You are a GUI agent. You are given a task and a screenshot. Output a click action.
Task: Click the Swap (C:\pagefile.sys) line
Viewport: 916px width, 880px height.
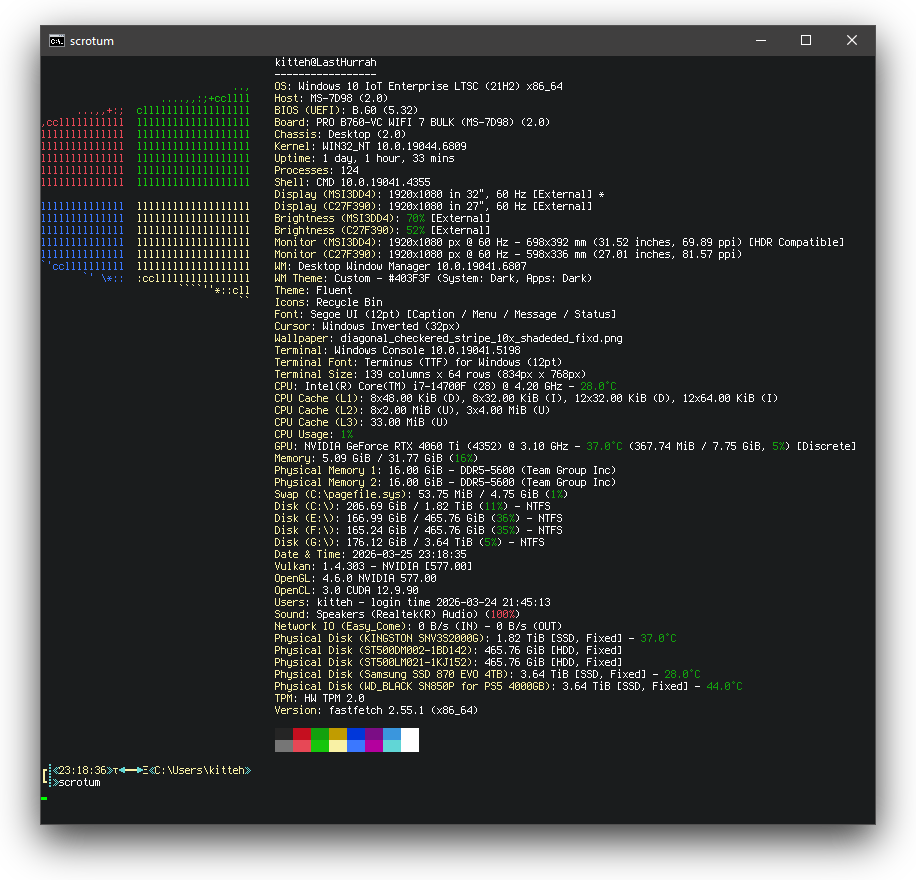[x=421, y=493]
